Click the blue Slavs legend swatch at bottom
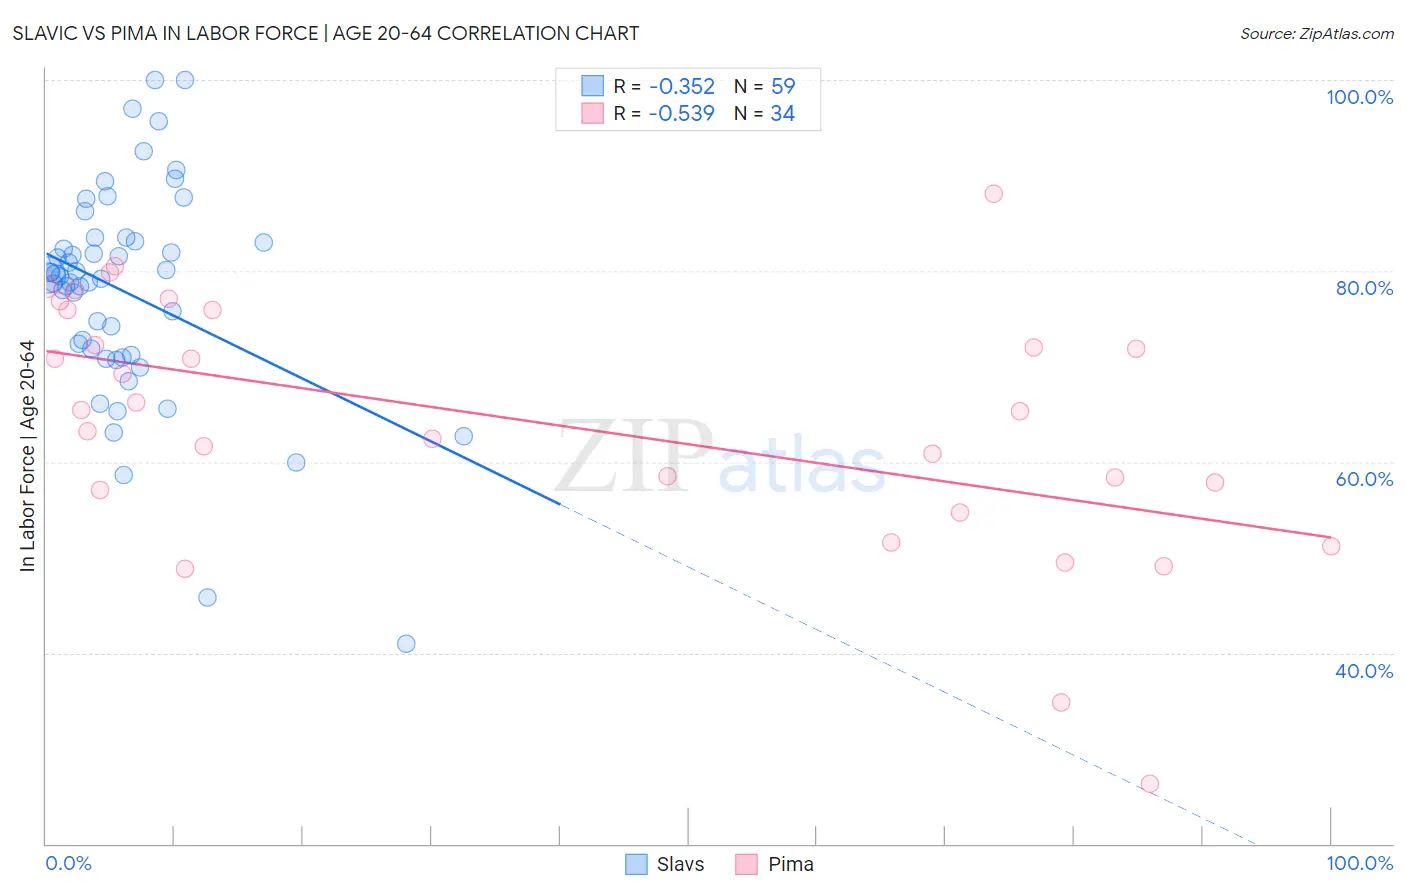The image size is (1406, 892). [x=637, y=864]
